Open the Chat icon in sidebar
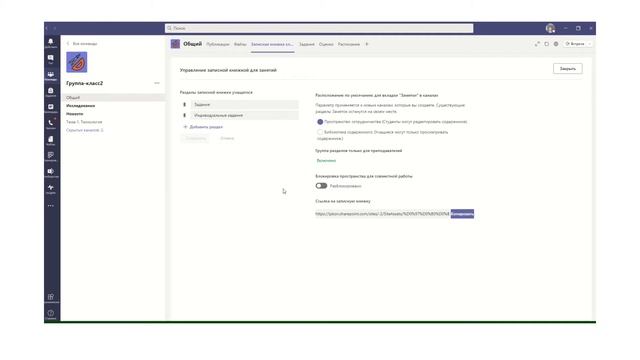 [51, 59]
